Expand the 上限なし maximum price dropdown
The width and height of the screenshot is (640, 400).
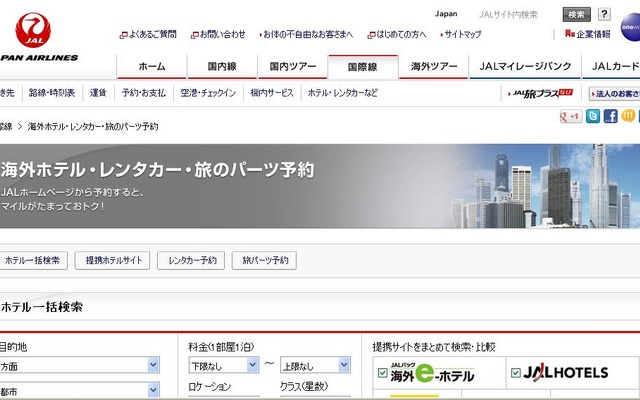[x=315, y=365]
